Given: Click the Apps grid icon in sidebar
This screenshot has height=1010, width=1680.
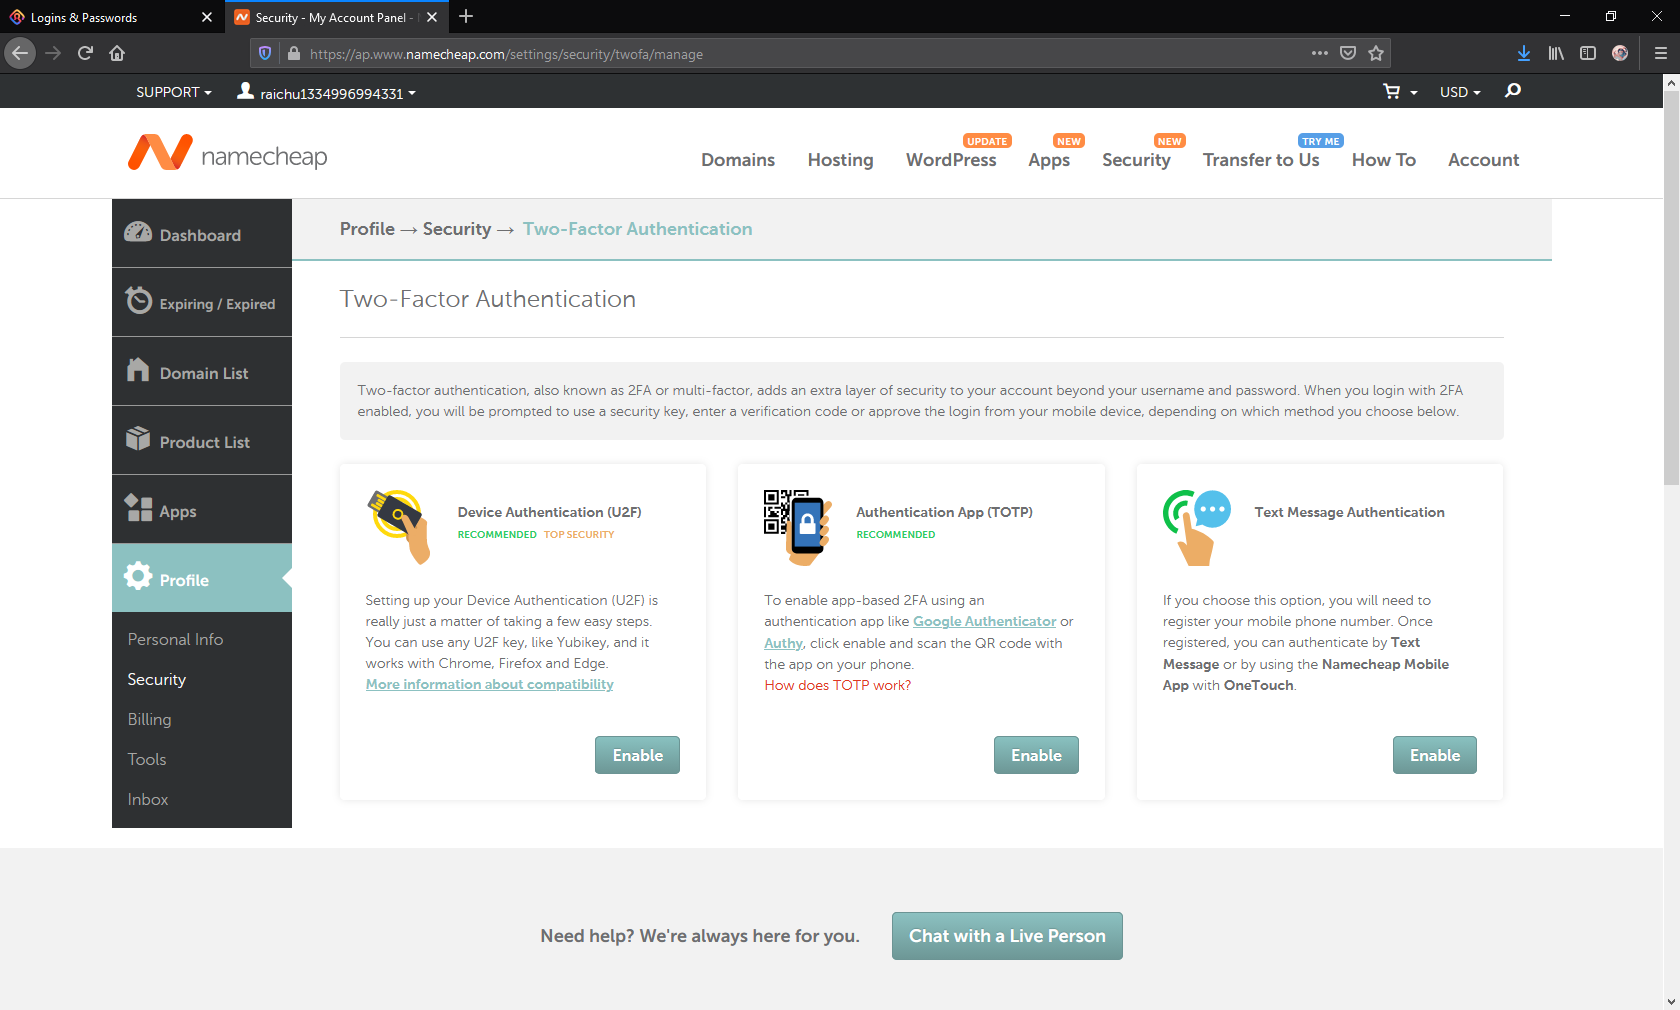Looking at the screenshot, I should 138,508.
